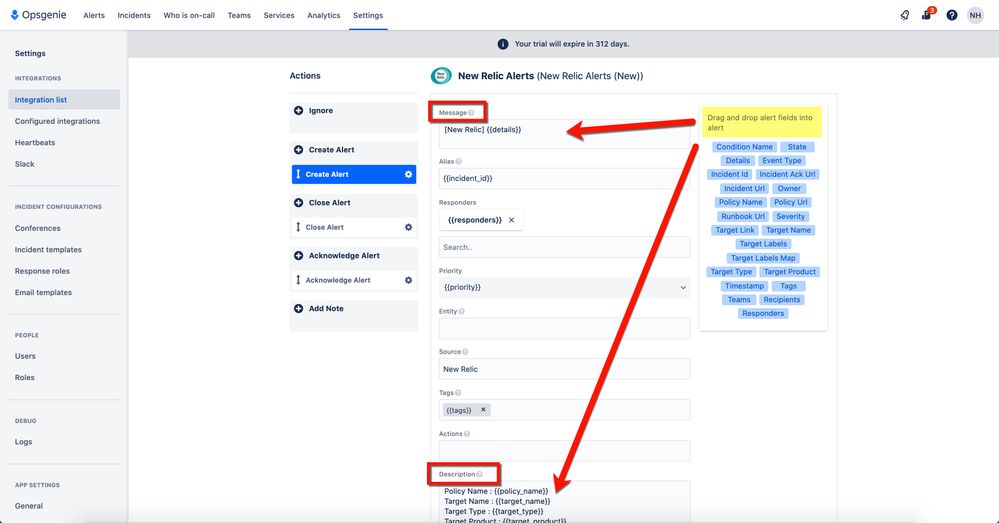Click the help icon beside Description label
Viewport: 999px width, 523px height.
[479, 475]
